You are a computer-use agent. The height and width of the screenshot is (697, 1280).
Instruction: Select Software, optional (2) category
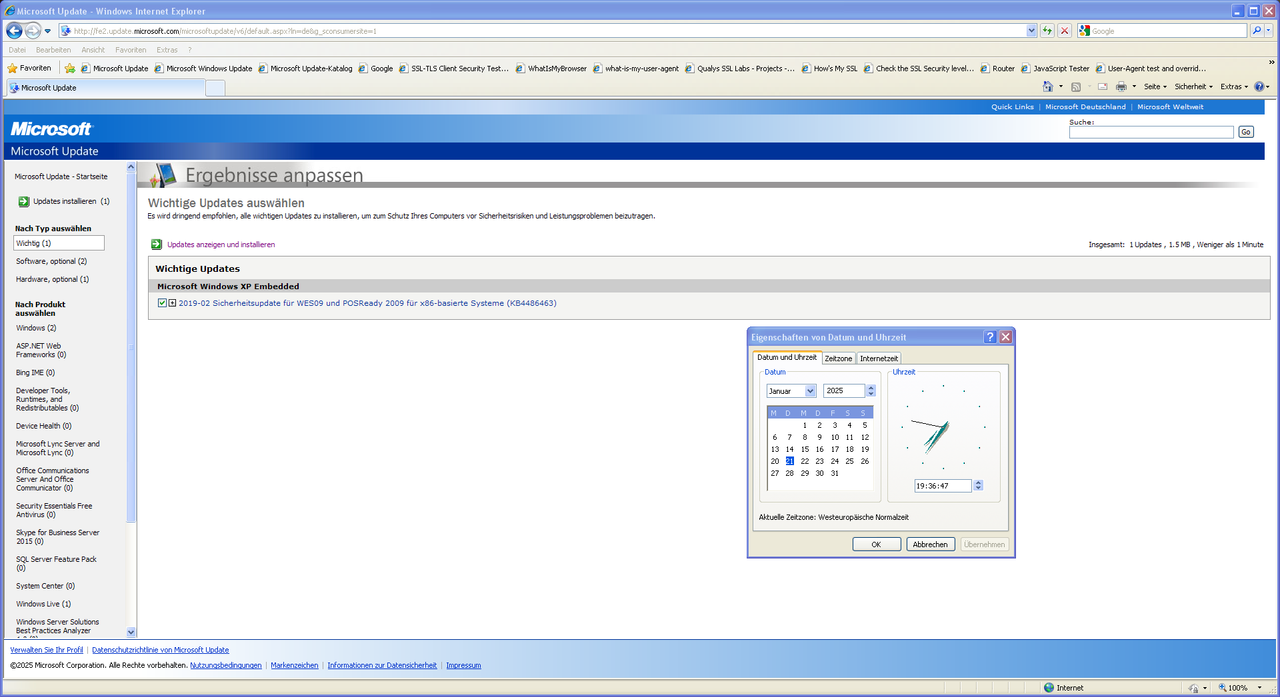click(52, 261)
